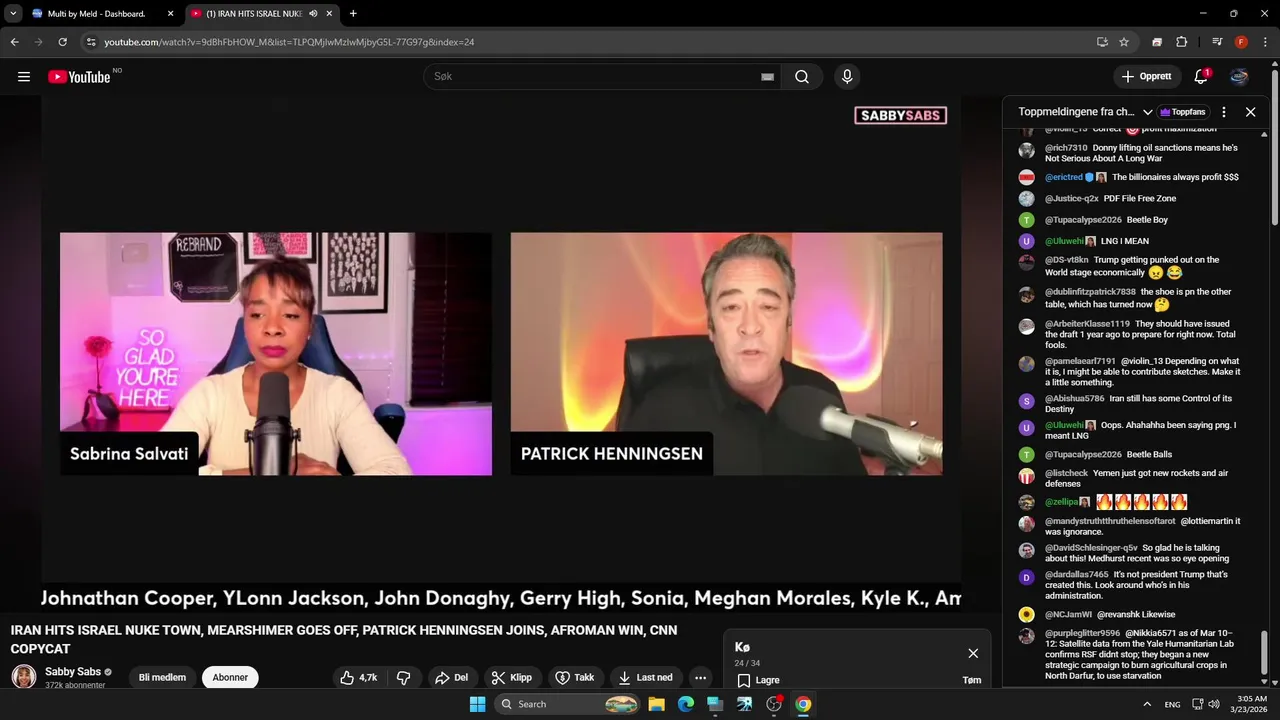Click the live chat scrollbar
1280x720 pixels.
click(x=1265, y=655)
